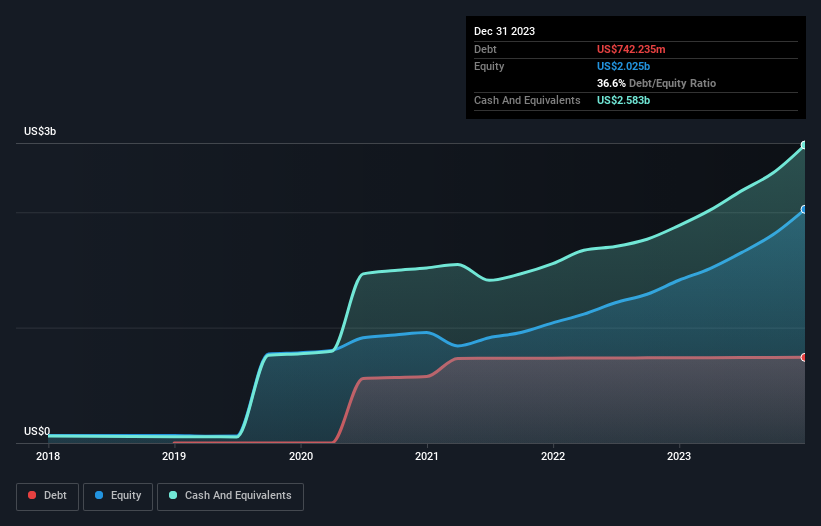Click Cash And Equivalents label in tooltip
This screenshot has height=526, width=821.
[527, 100]
